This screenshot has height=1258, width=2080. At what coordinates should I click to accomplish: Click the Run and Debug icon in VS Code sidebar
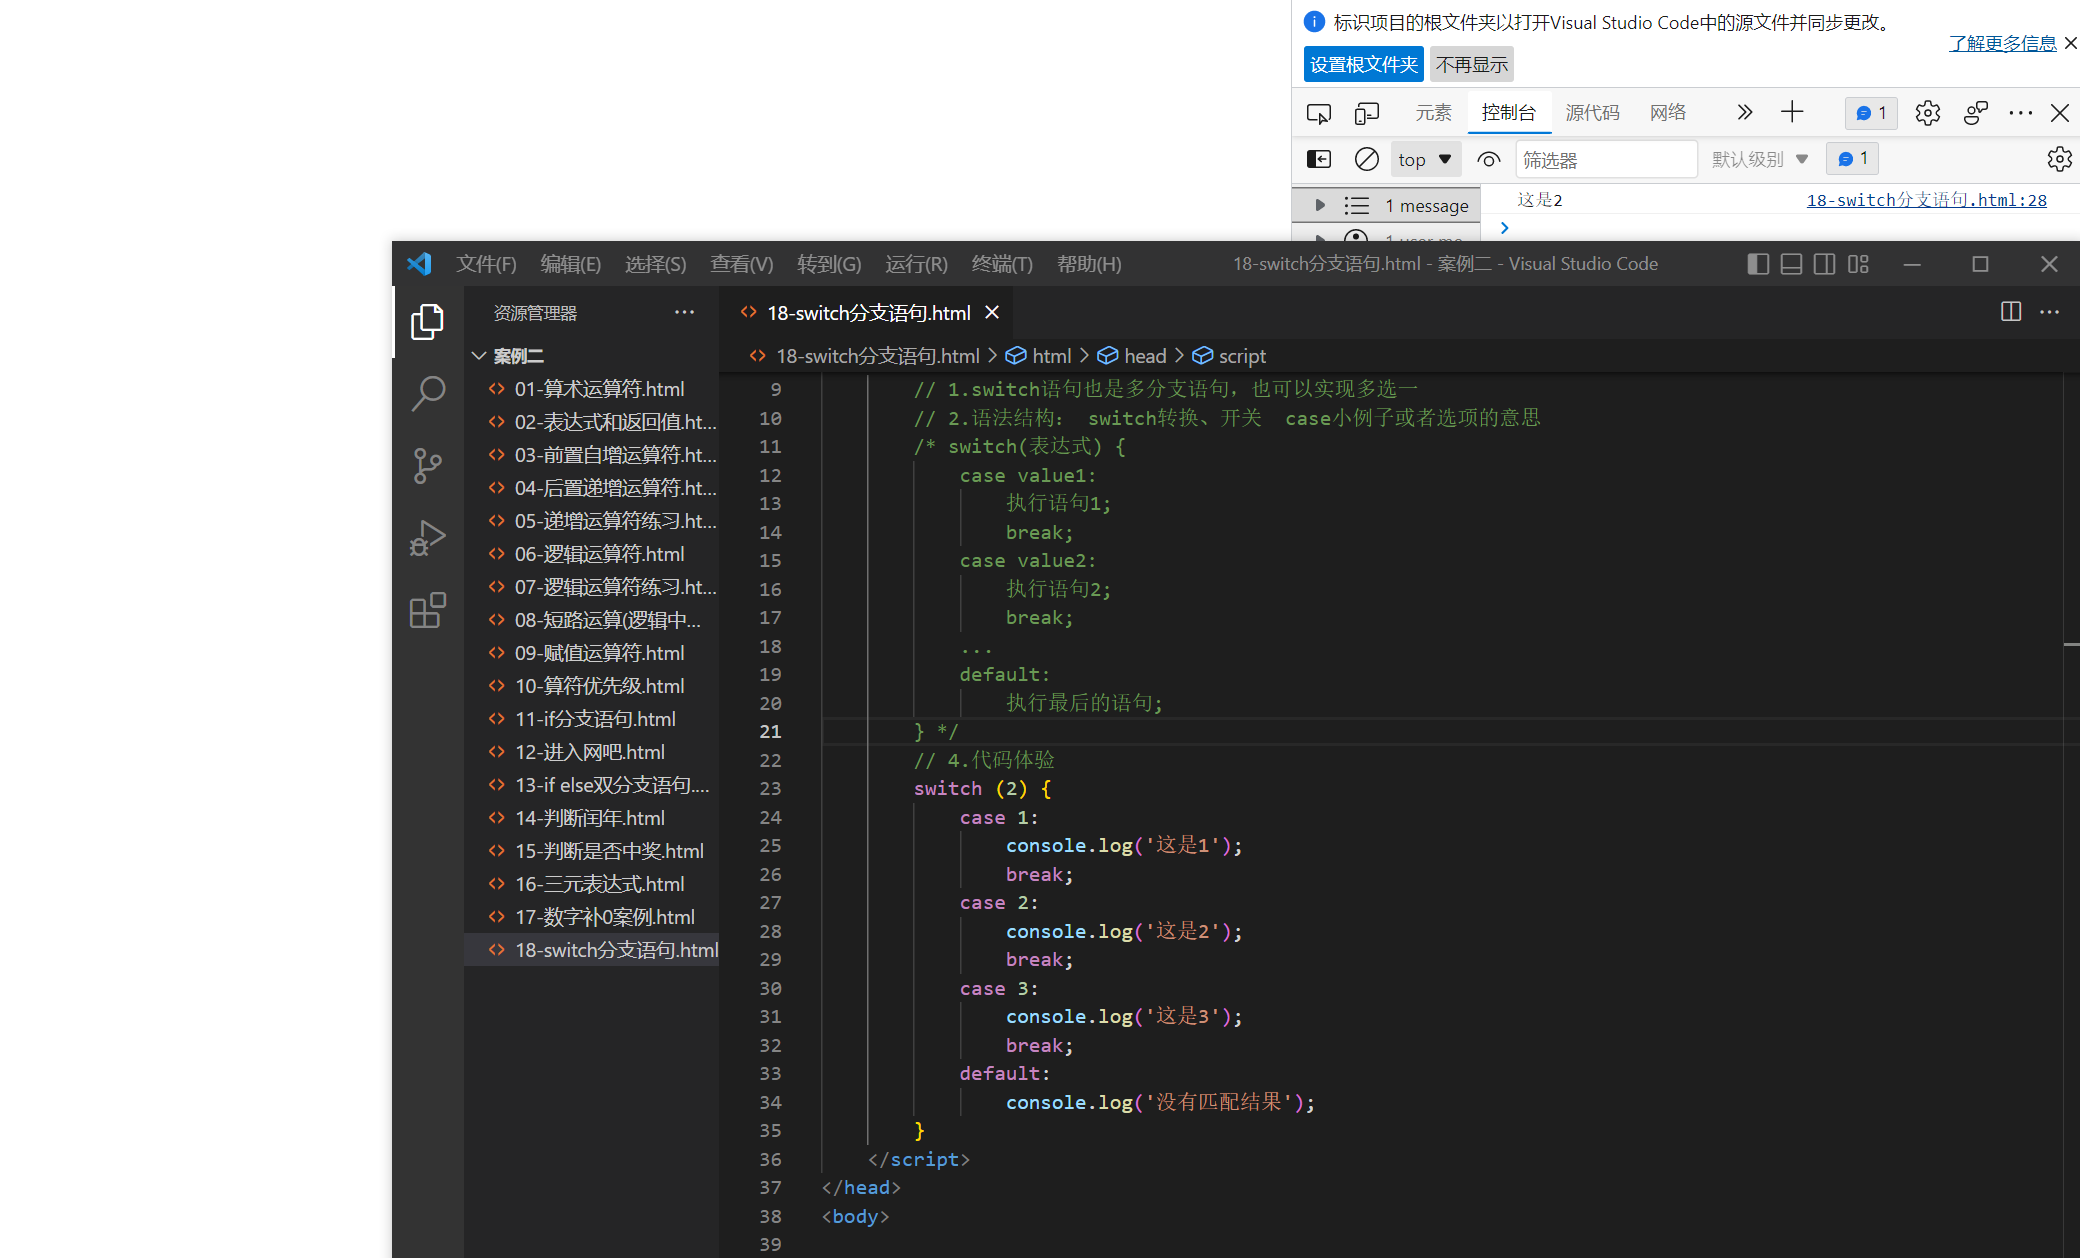[422, 538]
